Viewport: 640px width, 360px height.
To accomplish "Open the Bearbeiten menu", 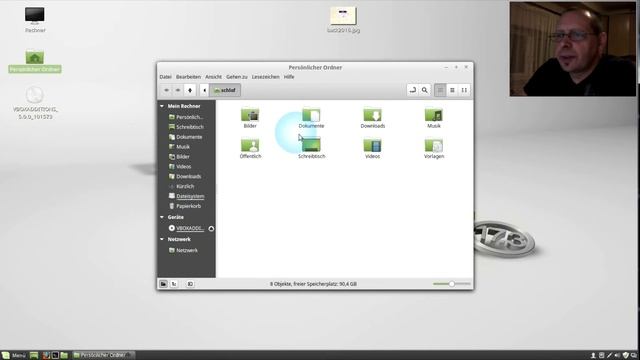I will [x=188, y=77].
